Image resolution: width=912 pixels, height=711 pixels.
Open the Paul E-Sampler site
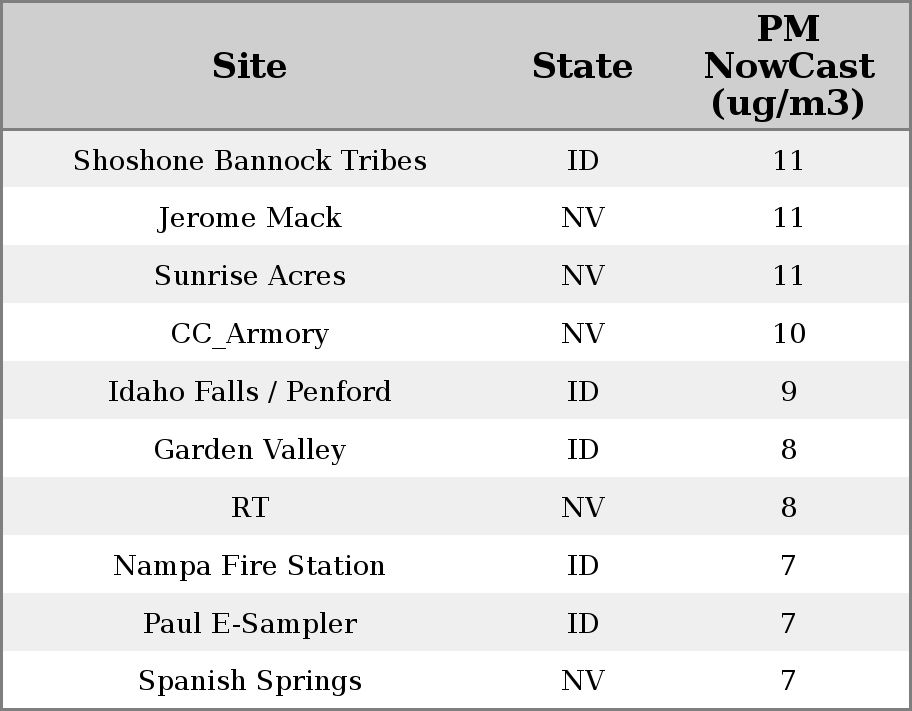[x=249, y=624]
